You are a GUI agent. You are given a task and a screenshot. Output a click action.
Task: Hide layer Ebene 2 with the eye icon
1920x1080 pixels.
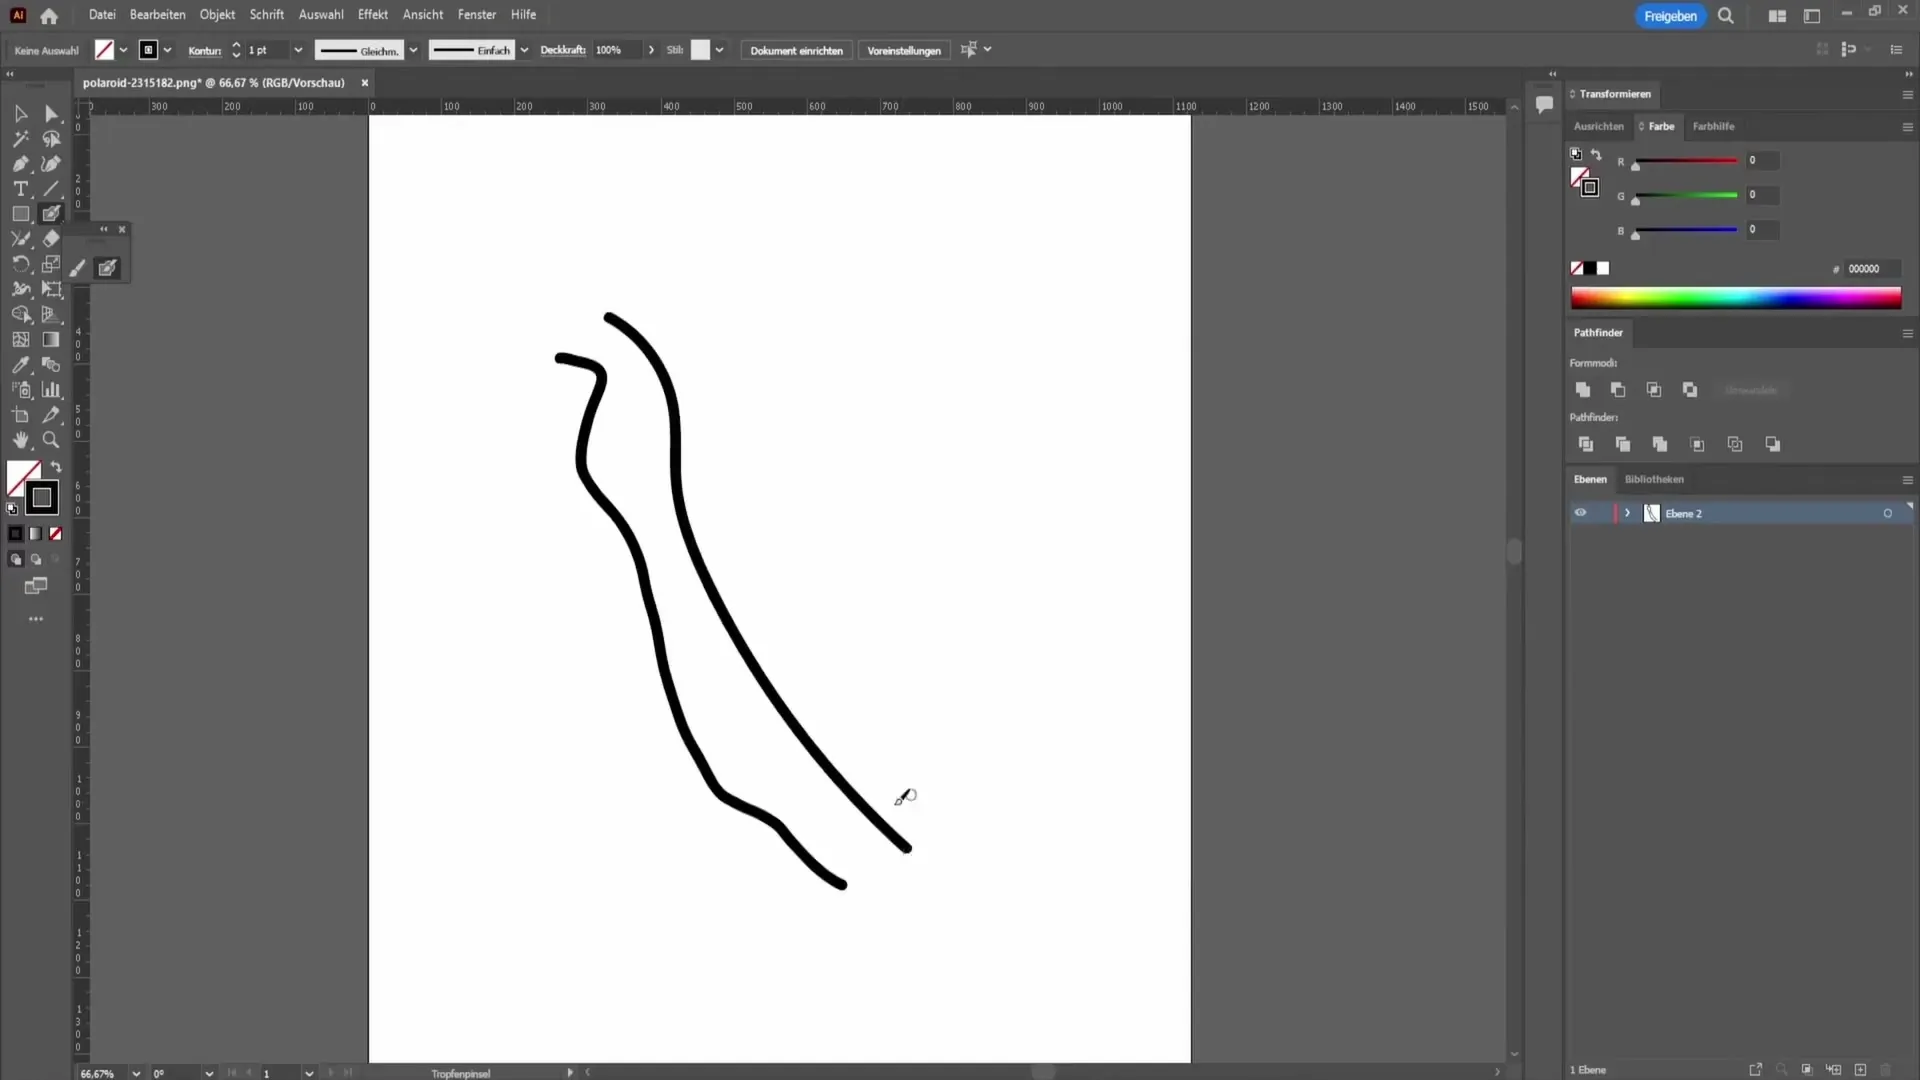click(1580, 513)
